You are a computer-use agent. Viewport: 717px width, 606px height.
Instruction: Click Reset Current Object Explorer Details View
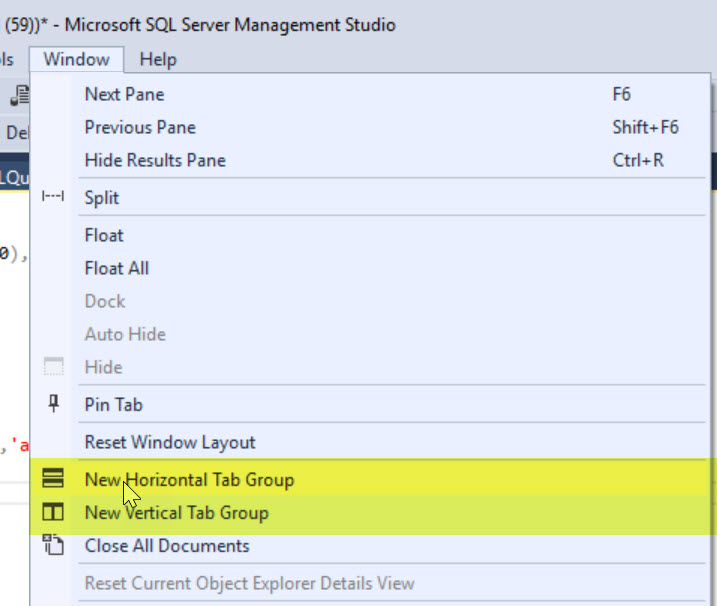[249, 583]
